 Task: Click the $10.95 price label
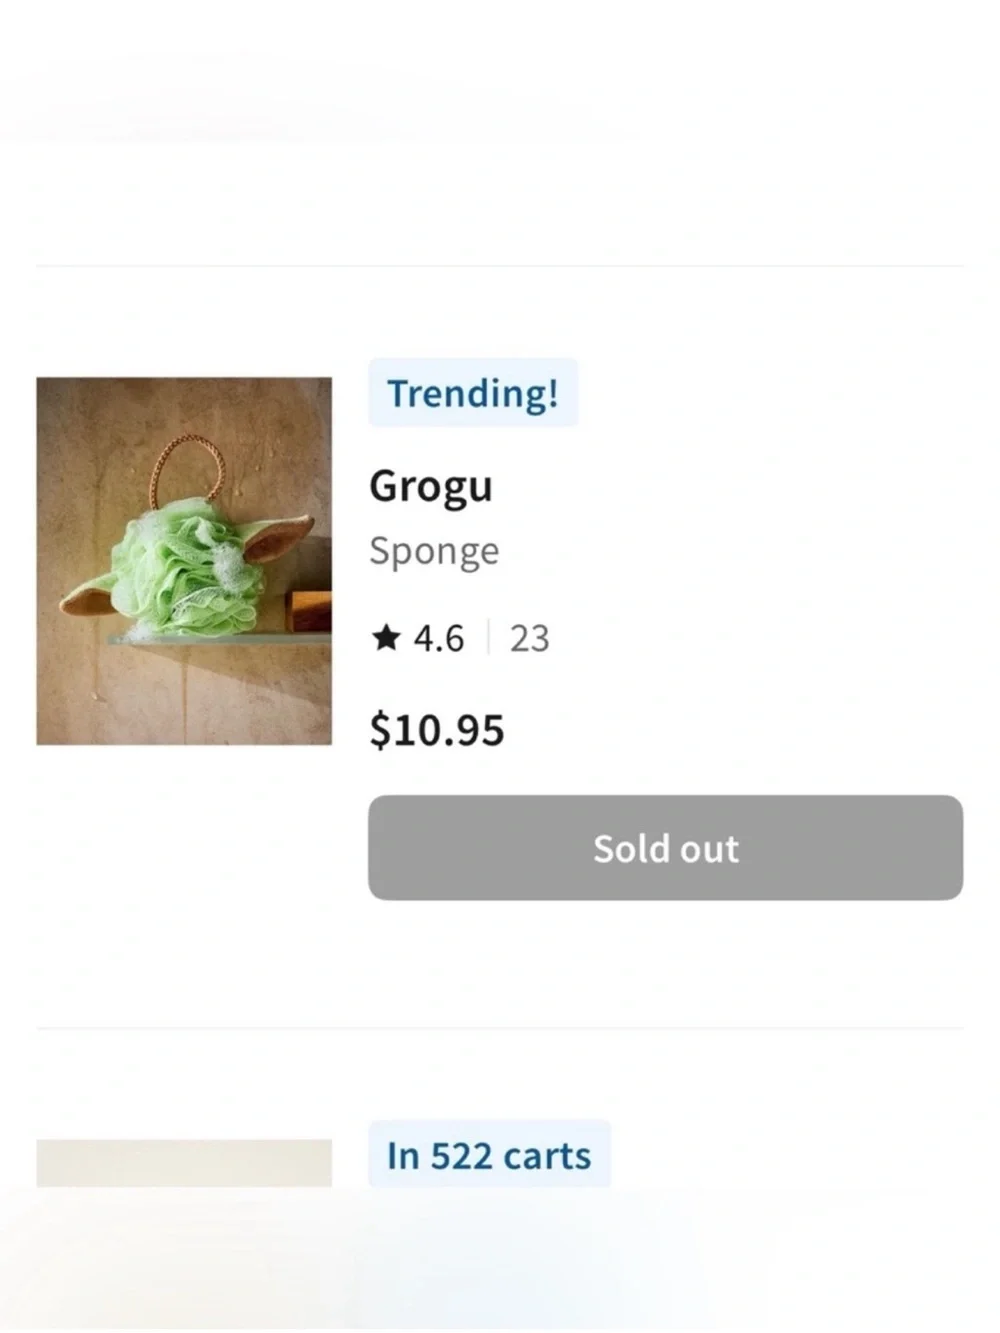(437, 730)
